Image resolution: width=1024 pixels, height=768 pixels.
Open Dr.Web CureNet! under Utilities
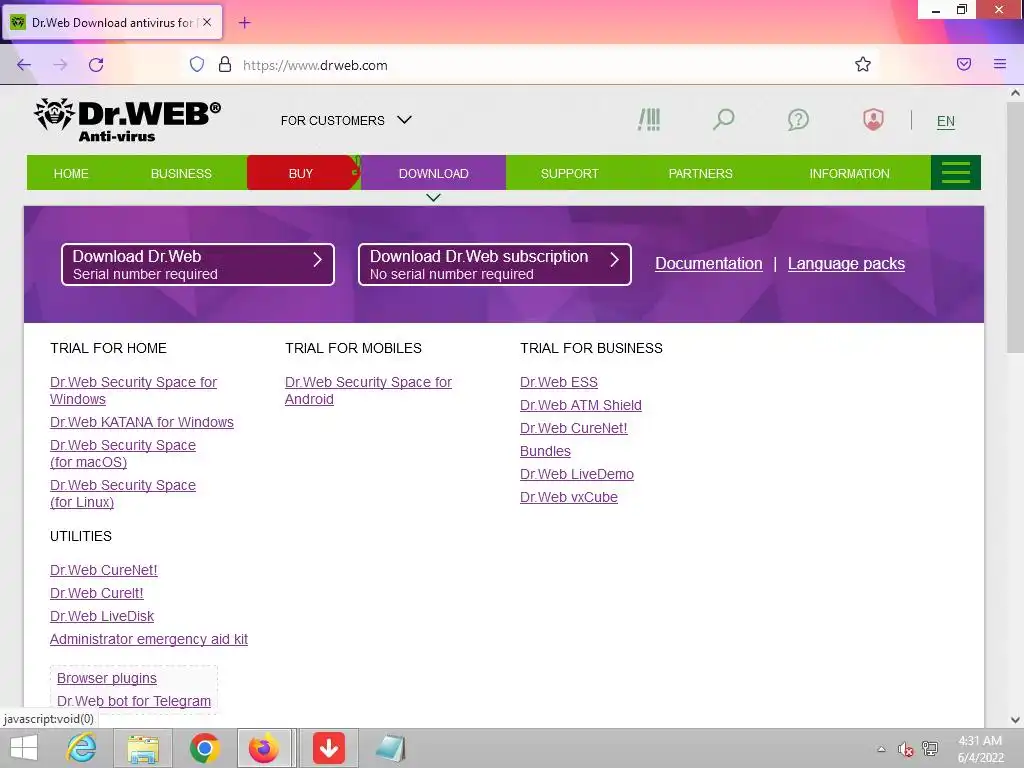tap(104, 570)
